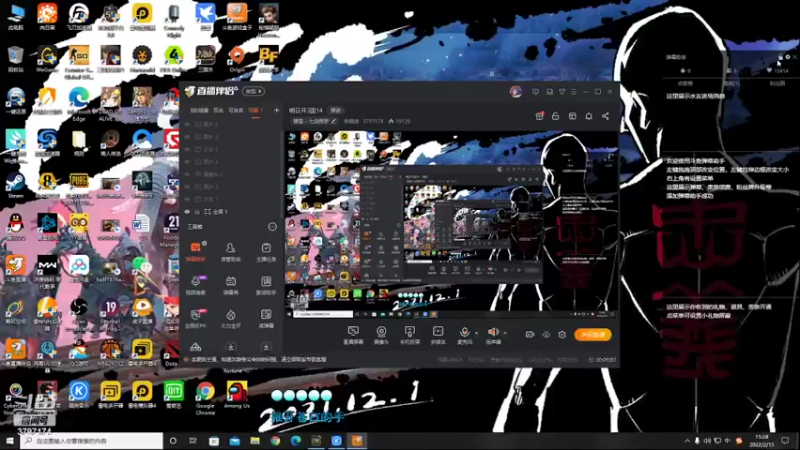Toggle the lock on the 全屏 1 source
800x450 pixels.
click(197, 212)
